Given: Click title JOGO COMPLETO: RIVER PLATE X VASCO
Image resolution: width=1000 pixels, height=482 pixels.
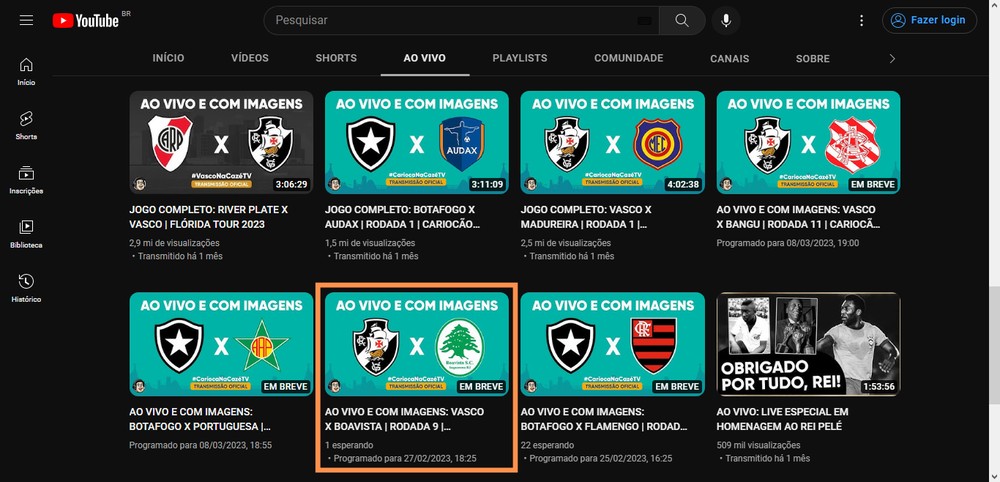Looking at the screenshot, I should (x=208, y=217).
